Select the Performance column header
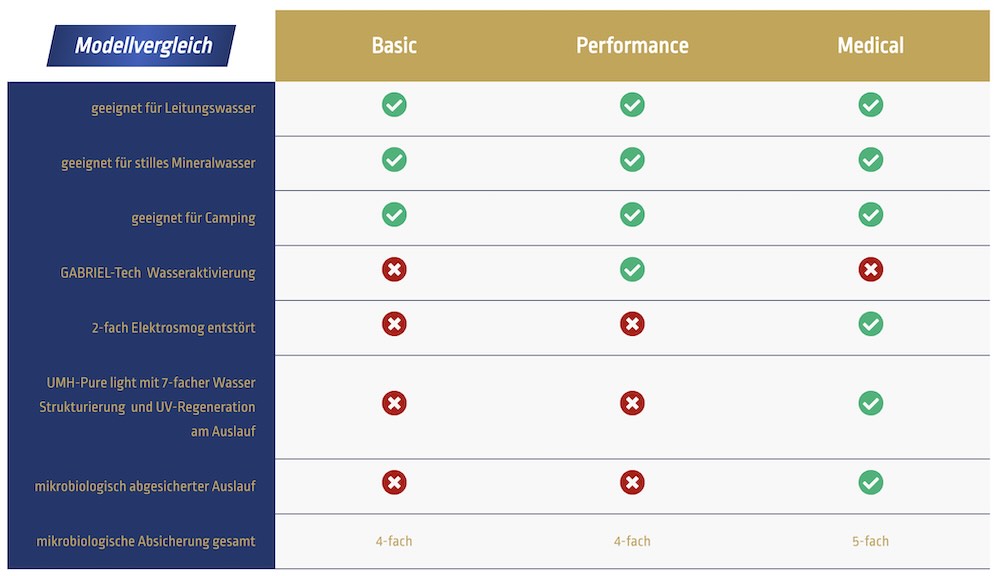The image size is (1000, 576). (x=632, y=46)
